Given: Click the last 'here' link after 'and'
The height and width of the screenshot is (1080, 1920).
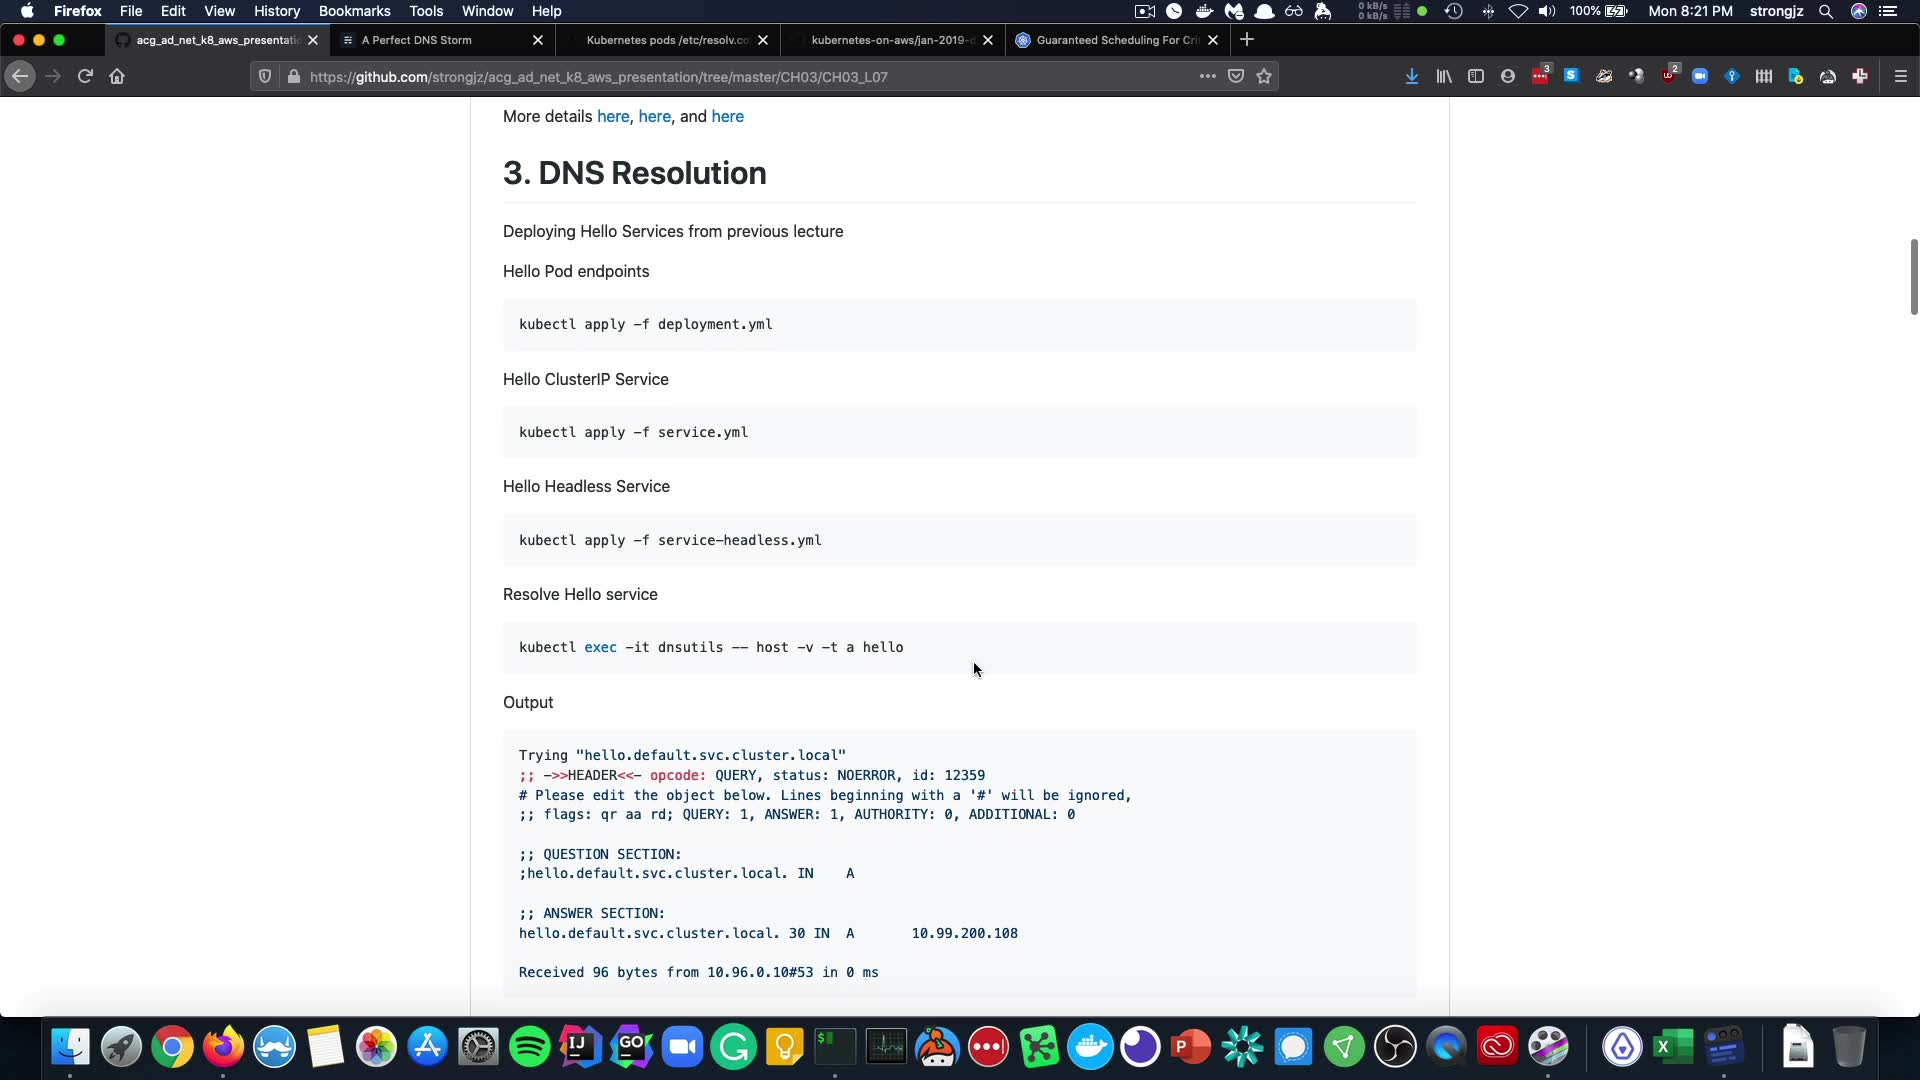Looking at the screenshot, I should click(x=727, y=116).
